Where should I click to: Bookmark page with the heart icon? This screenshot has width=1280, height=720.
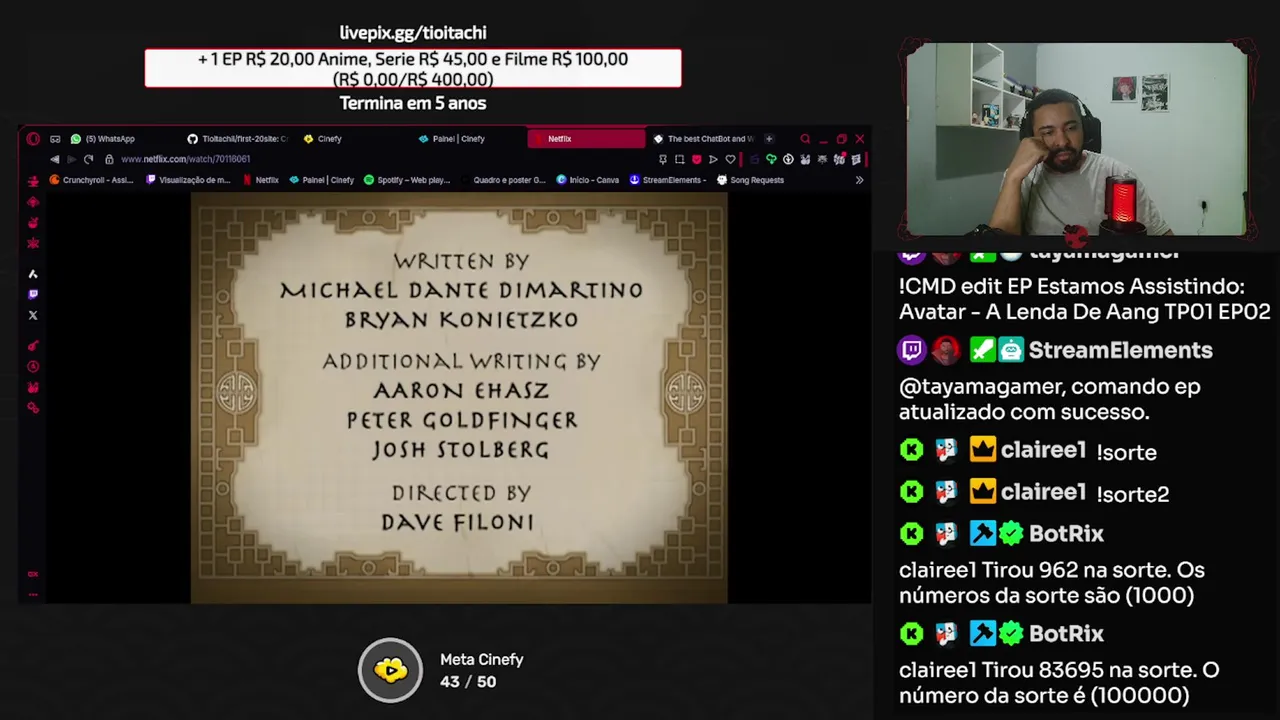(730, 159)
